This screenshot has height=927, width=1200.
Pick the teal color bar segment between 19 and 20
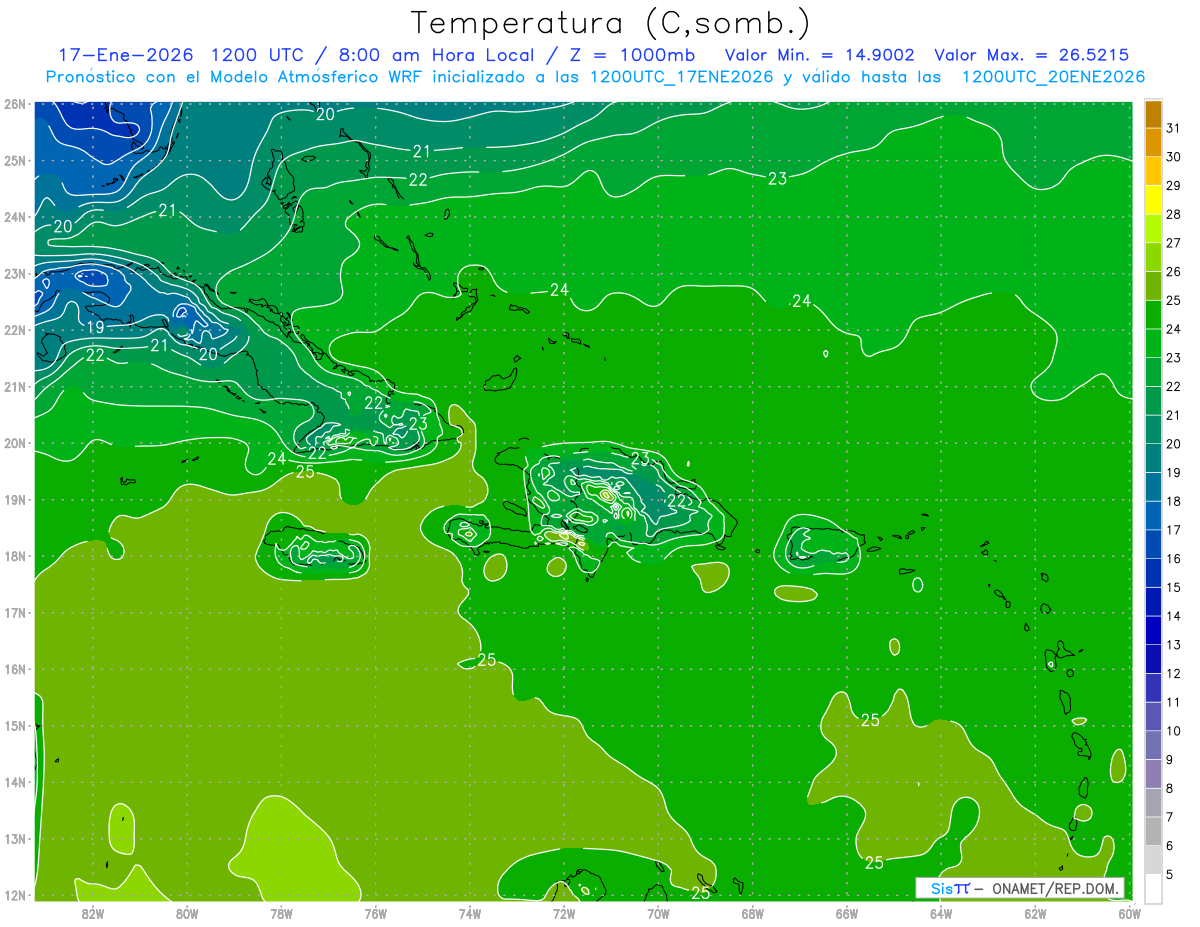1153,458
